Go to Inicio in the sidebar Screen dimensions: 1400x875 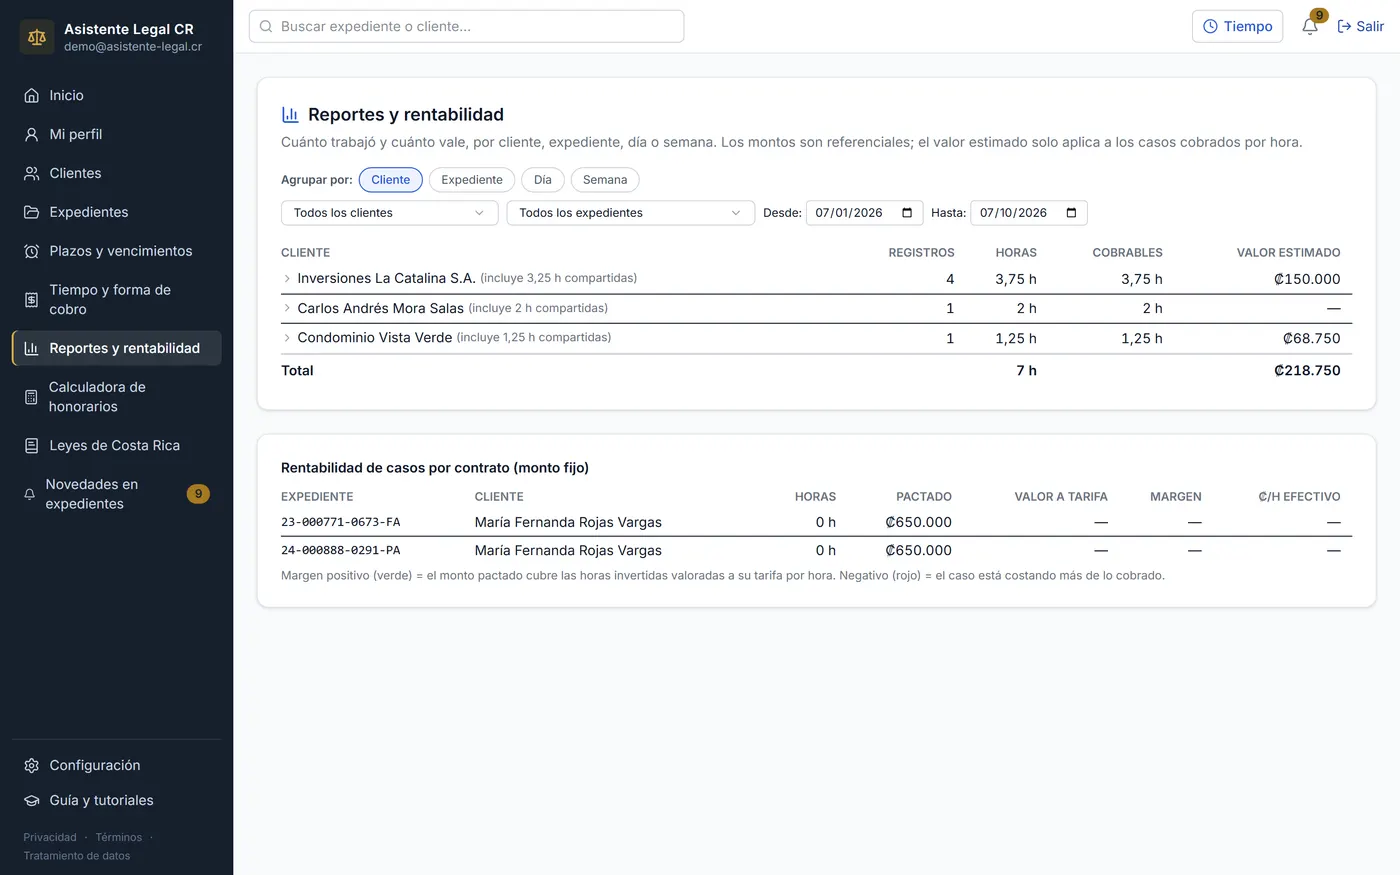click(x=117, y=96)
